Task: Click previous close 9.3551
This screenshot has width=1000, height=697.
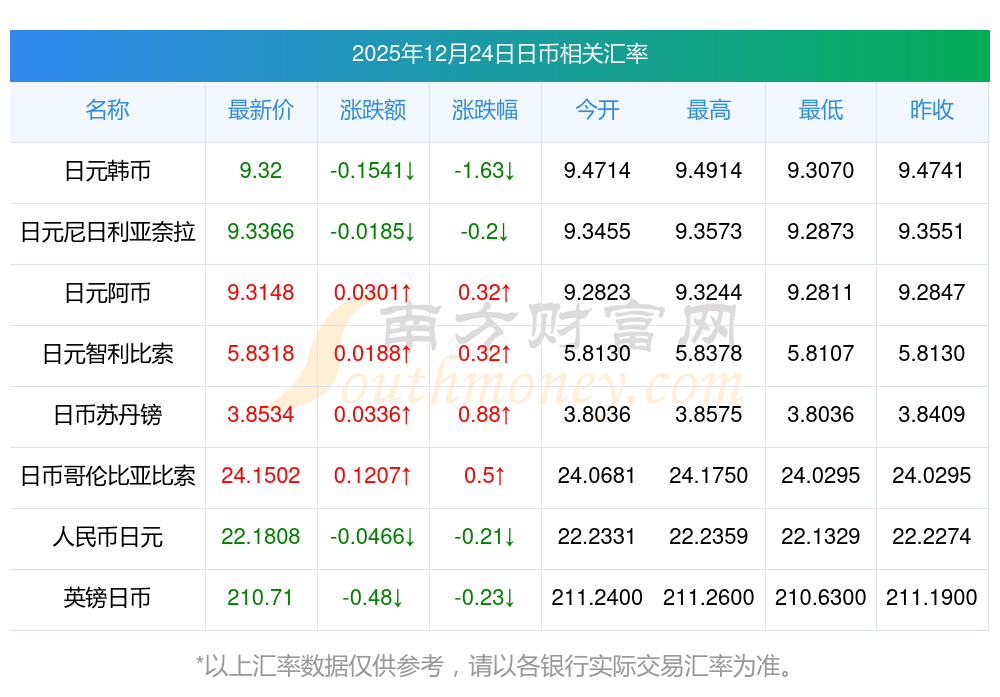Action: click(x=931, y=231)
